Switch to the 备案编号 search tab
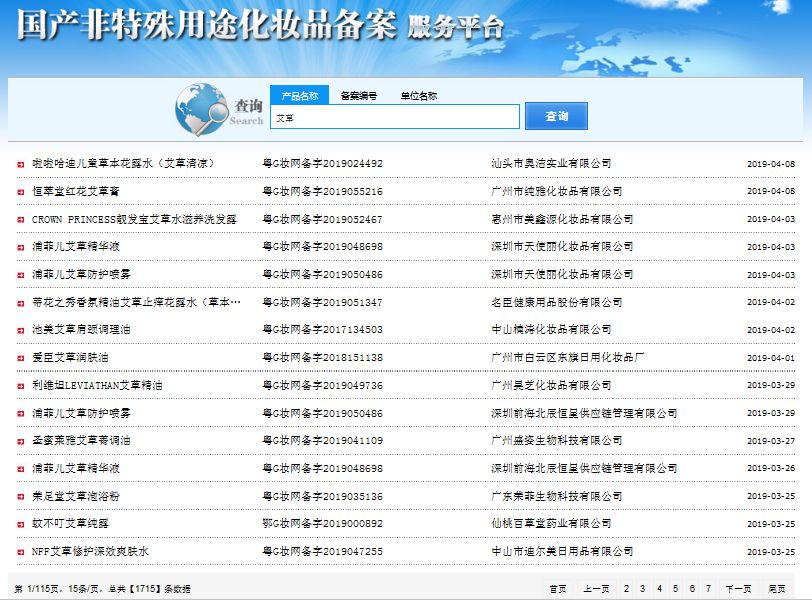 pos(359,96)
